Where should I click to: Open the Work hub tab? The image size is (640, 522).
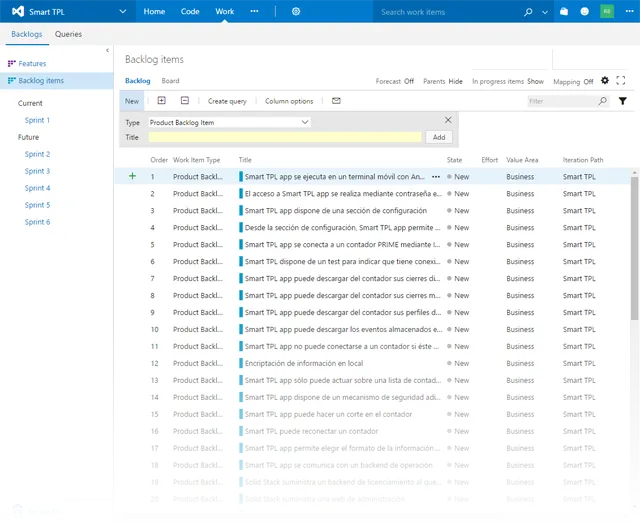[225, 11]
